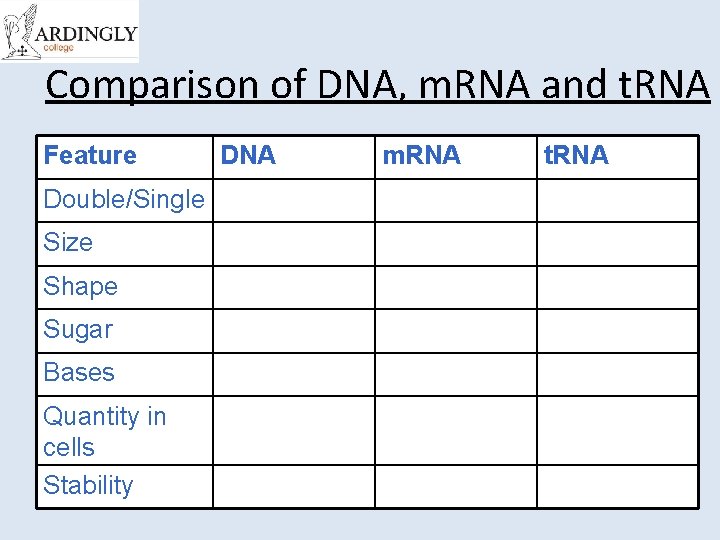Click the empty m.RNA cell for Bases
720x540 pixels.
455,373
